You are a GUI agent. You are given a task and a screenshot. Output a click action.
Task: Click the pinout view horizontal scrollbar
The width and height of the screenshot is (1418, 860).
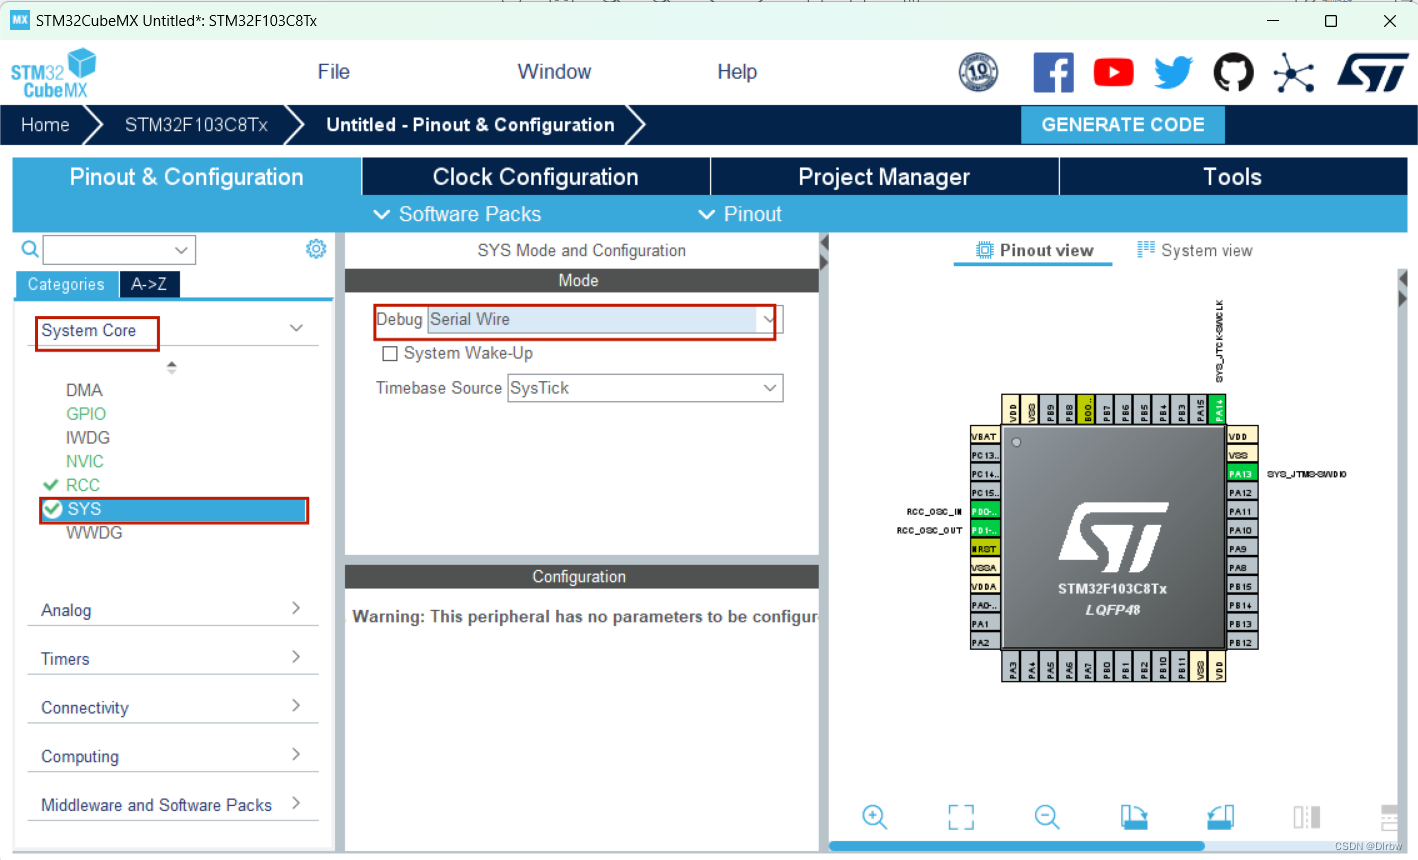1016,846
